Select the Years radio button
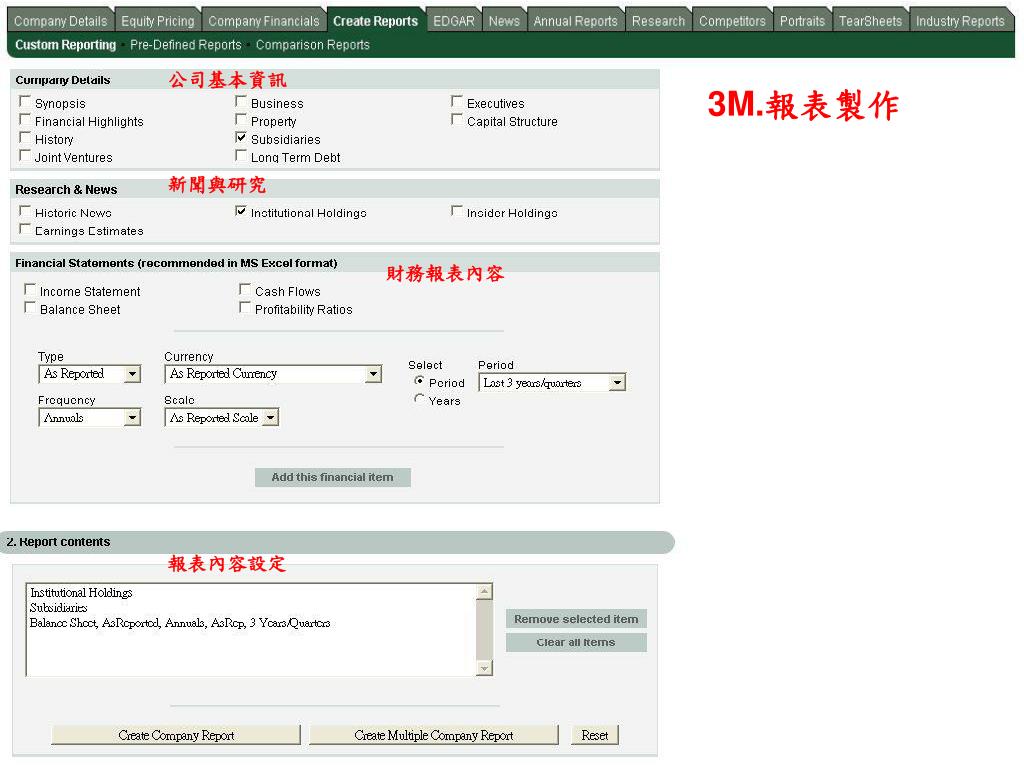The width and height of the screenshot is (1024, 768). 419,399
